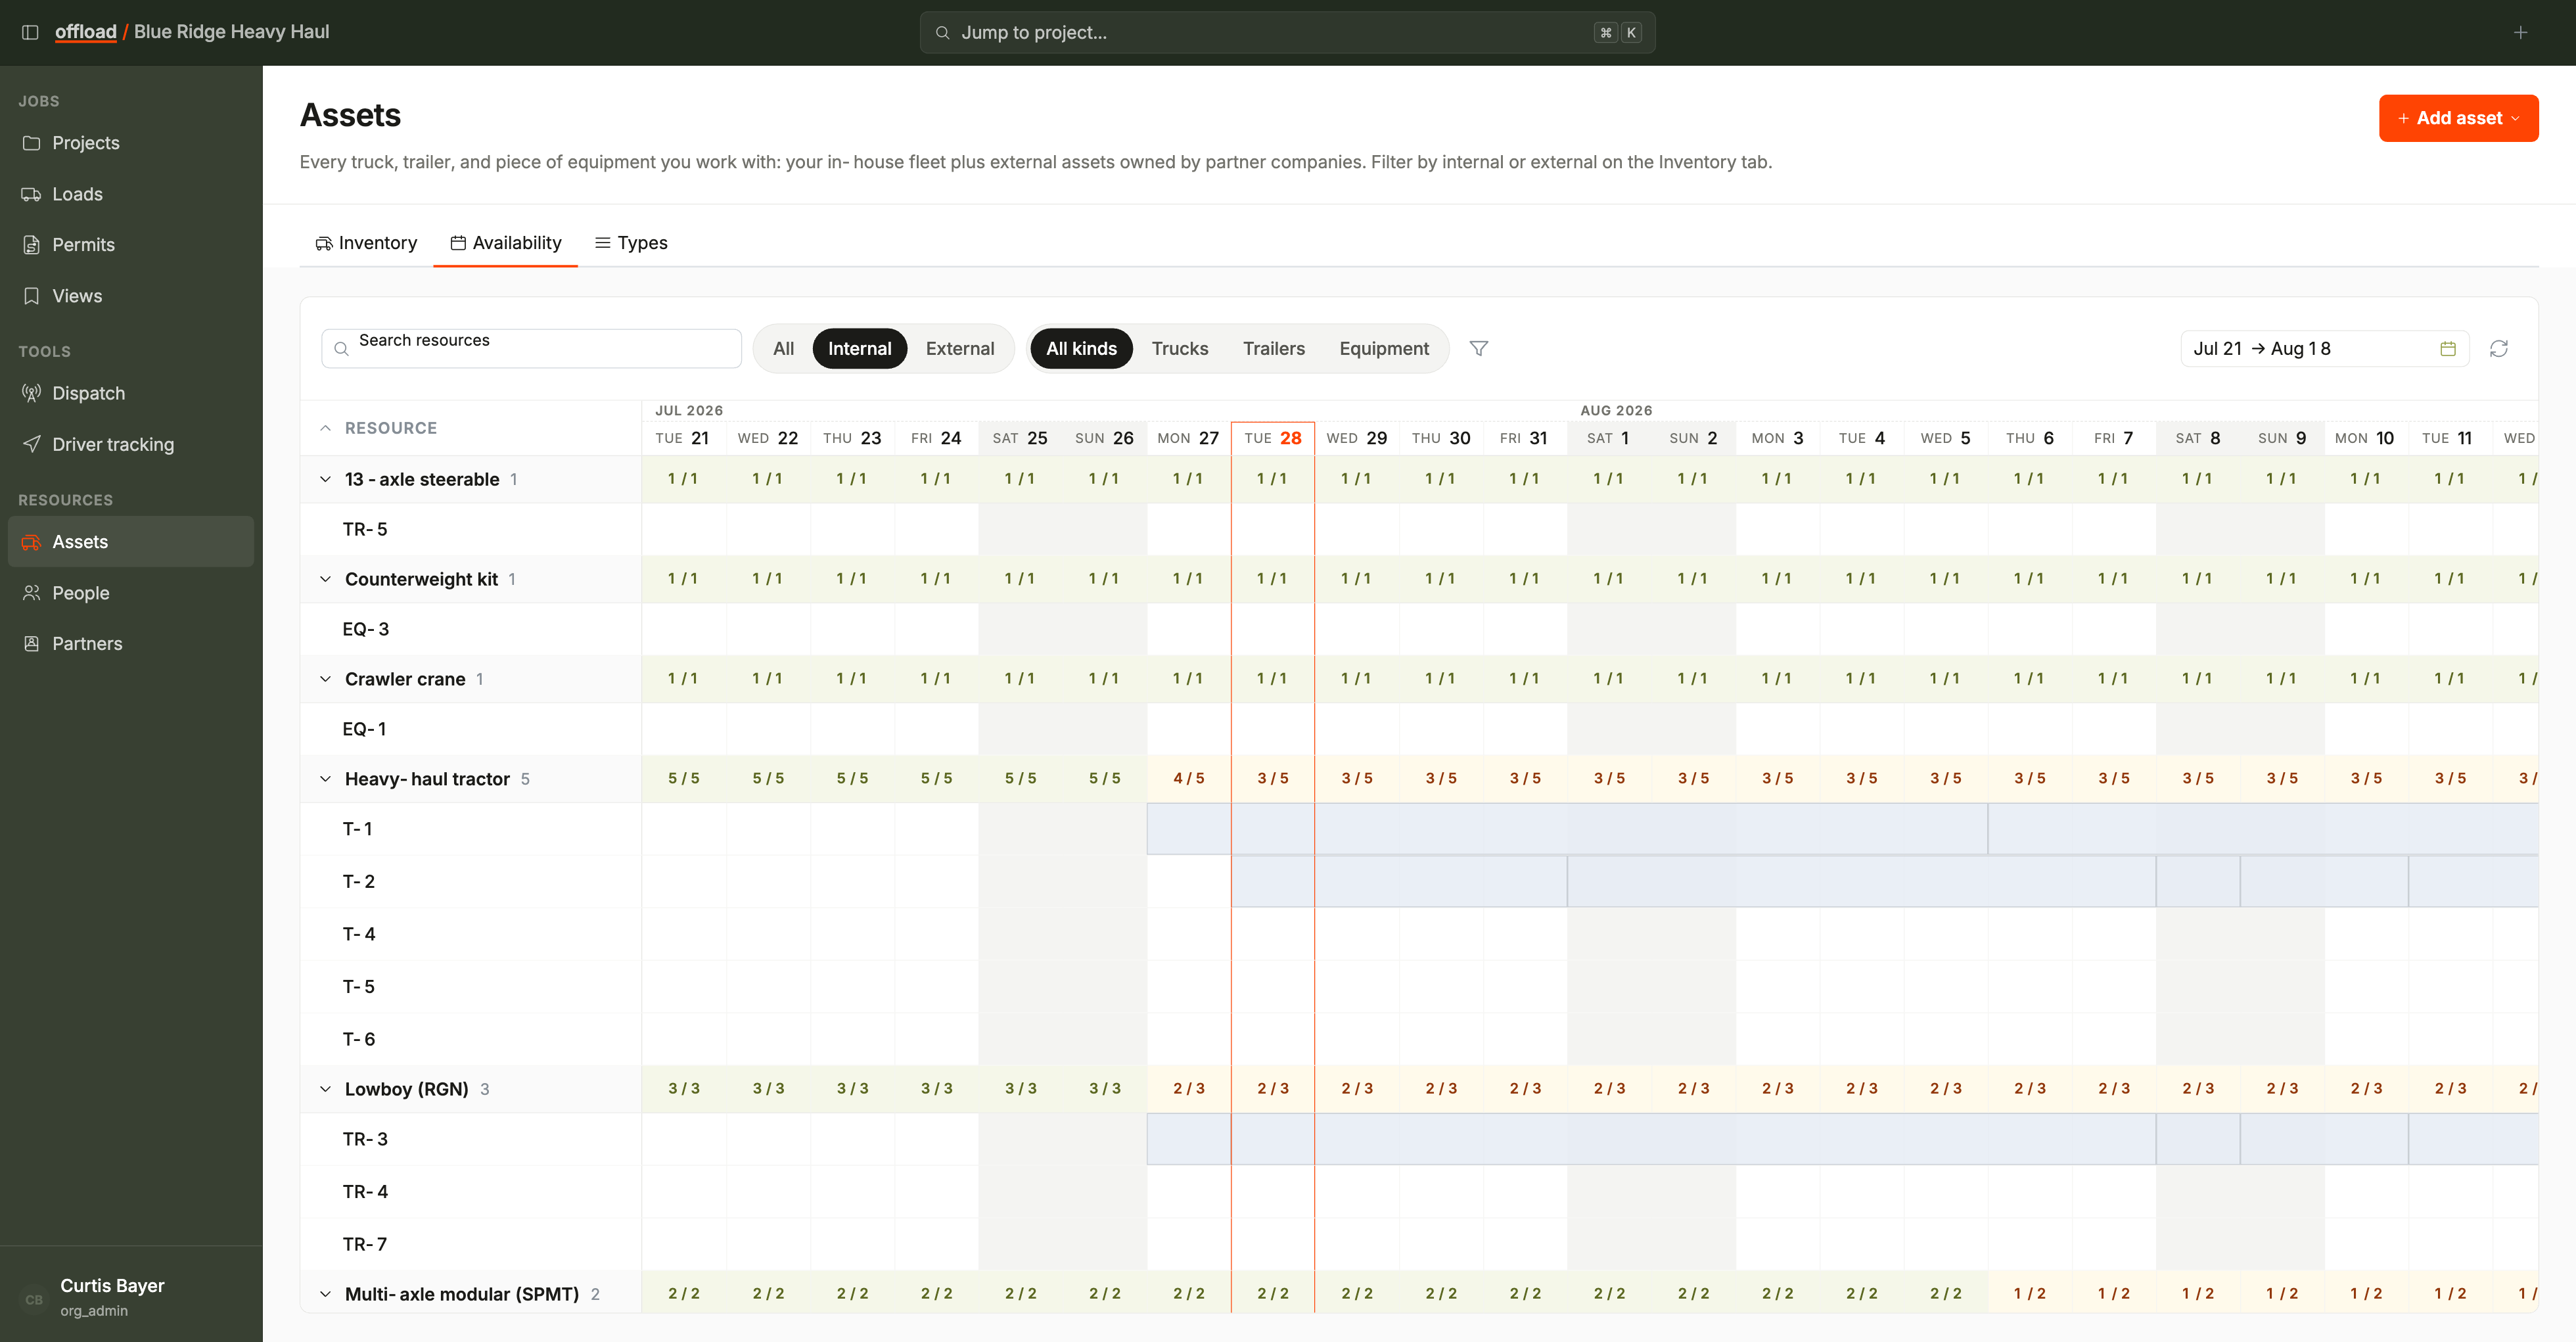Click the search icon in Search resources

tap(341, 349)
